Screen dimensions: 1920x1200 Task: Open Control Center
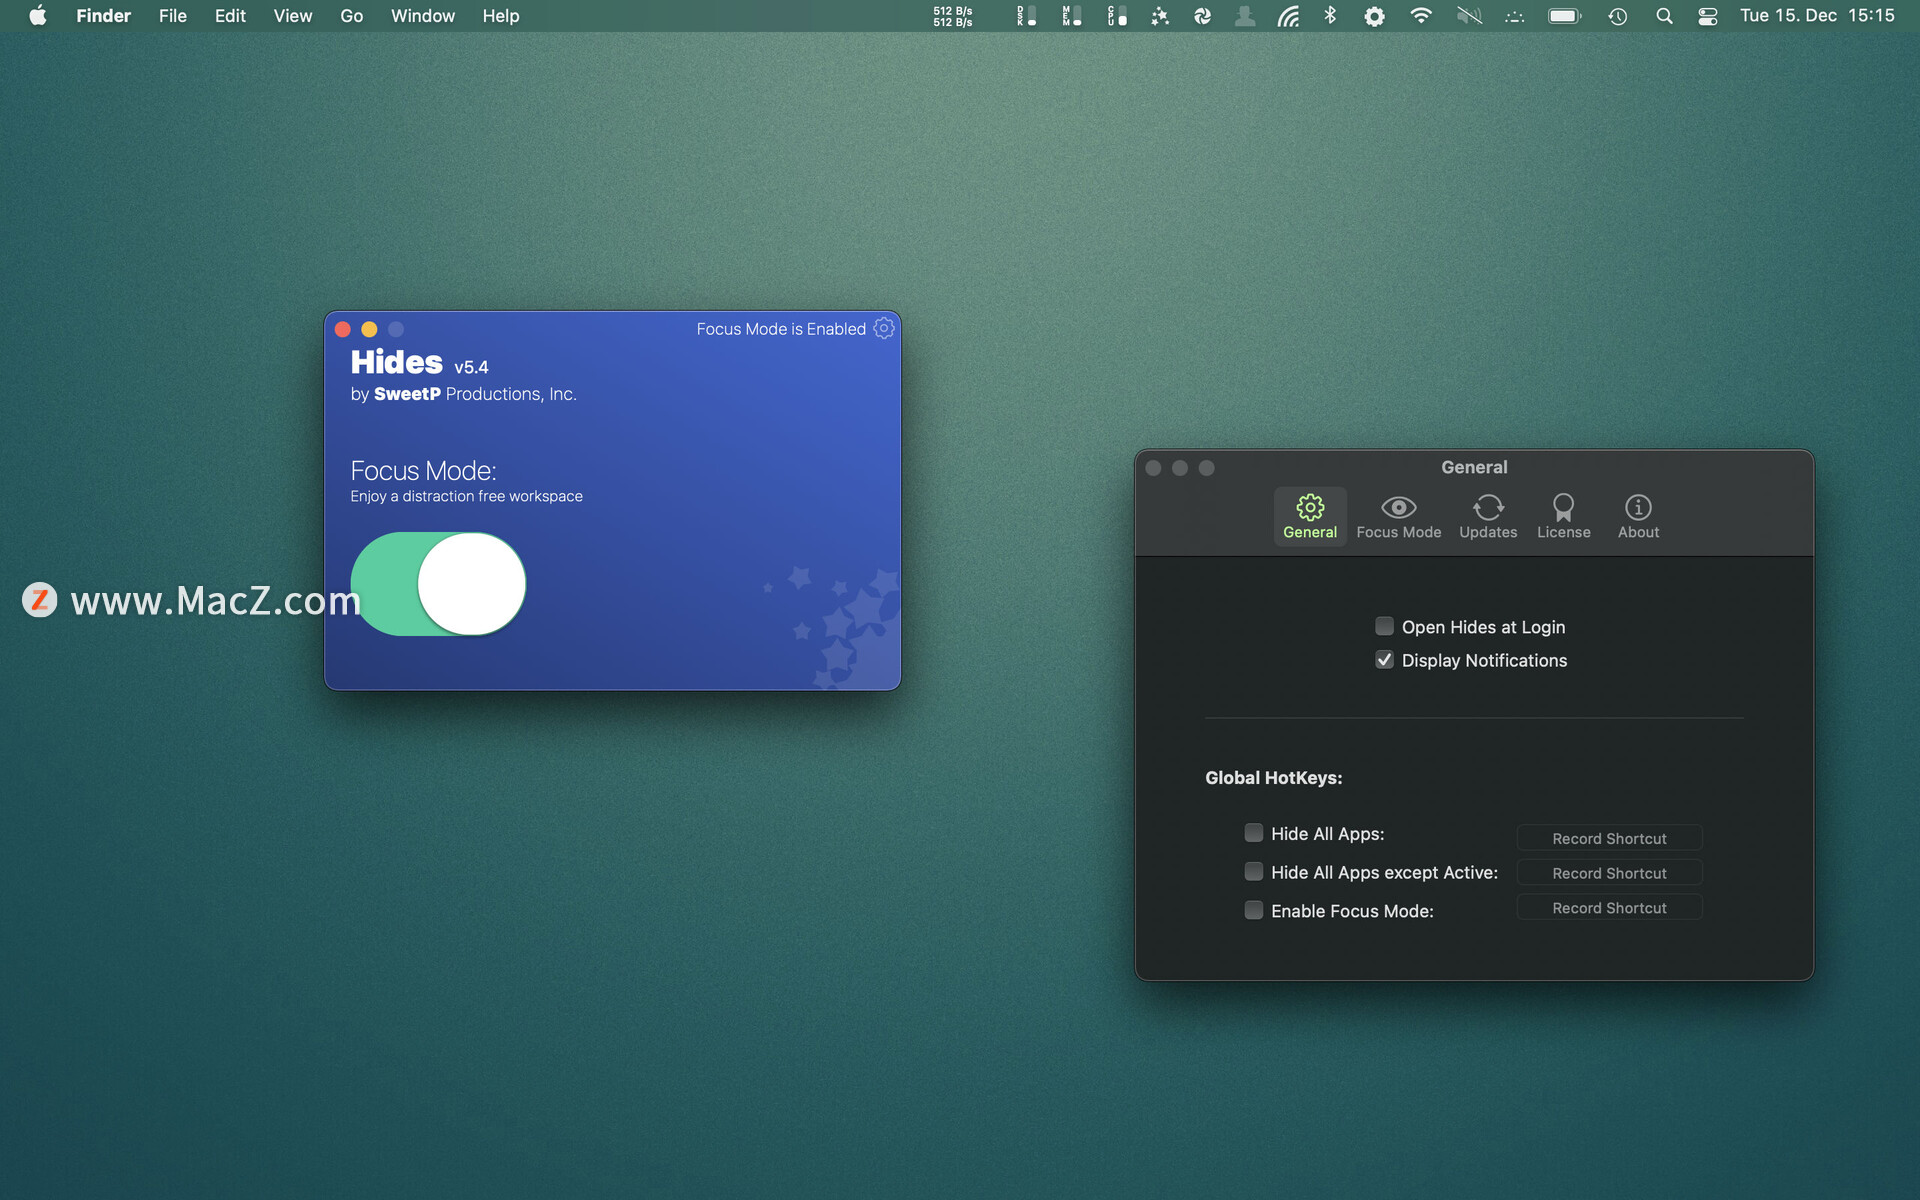1708,16
